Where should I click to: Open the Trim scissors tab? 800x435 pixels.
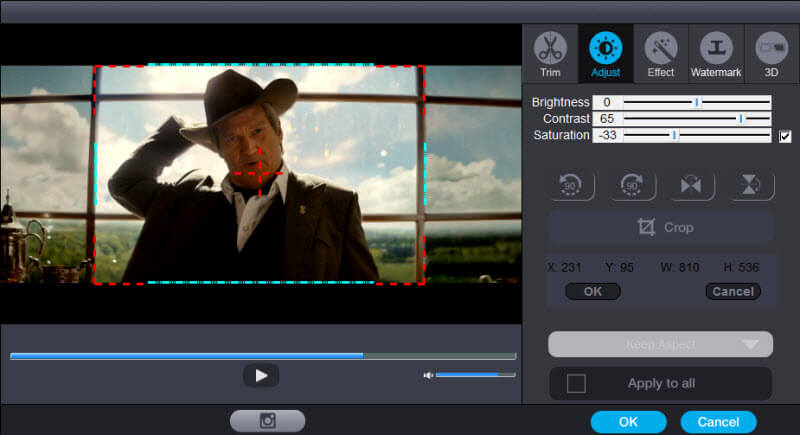[x=550, y=54]
